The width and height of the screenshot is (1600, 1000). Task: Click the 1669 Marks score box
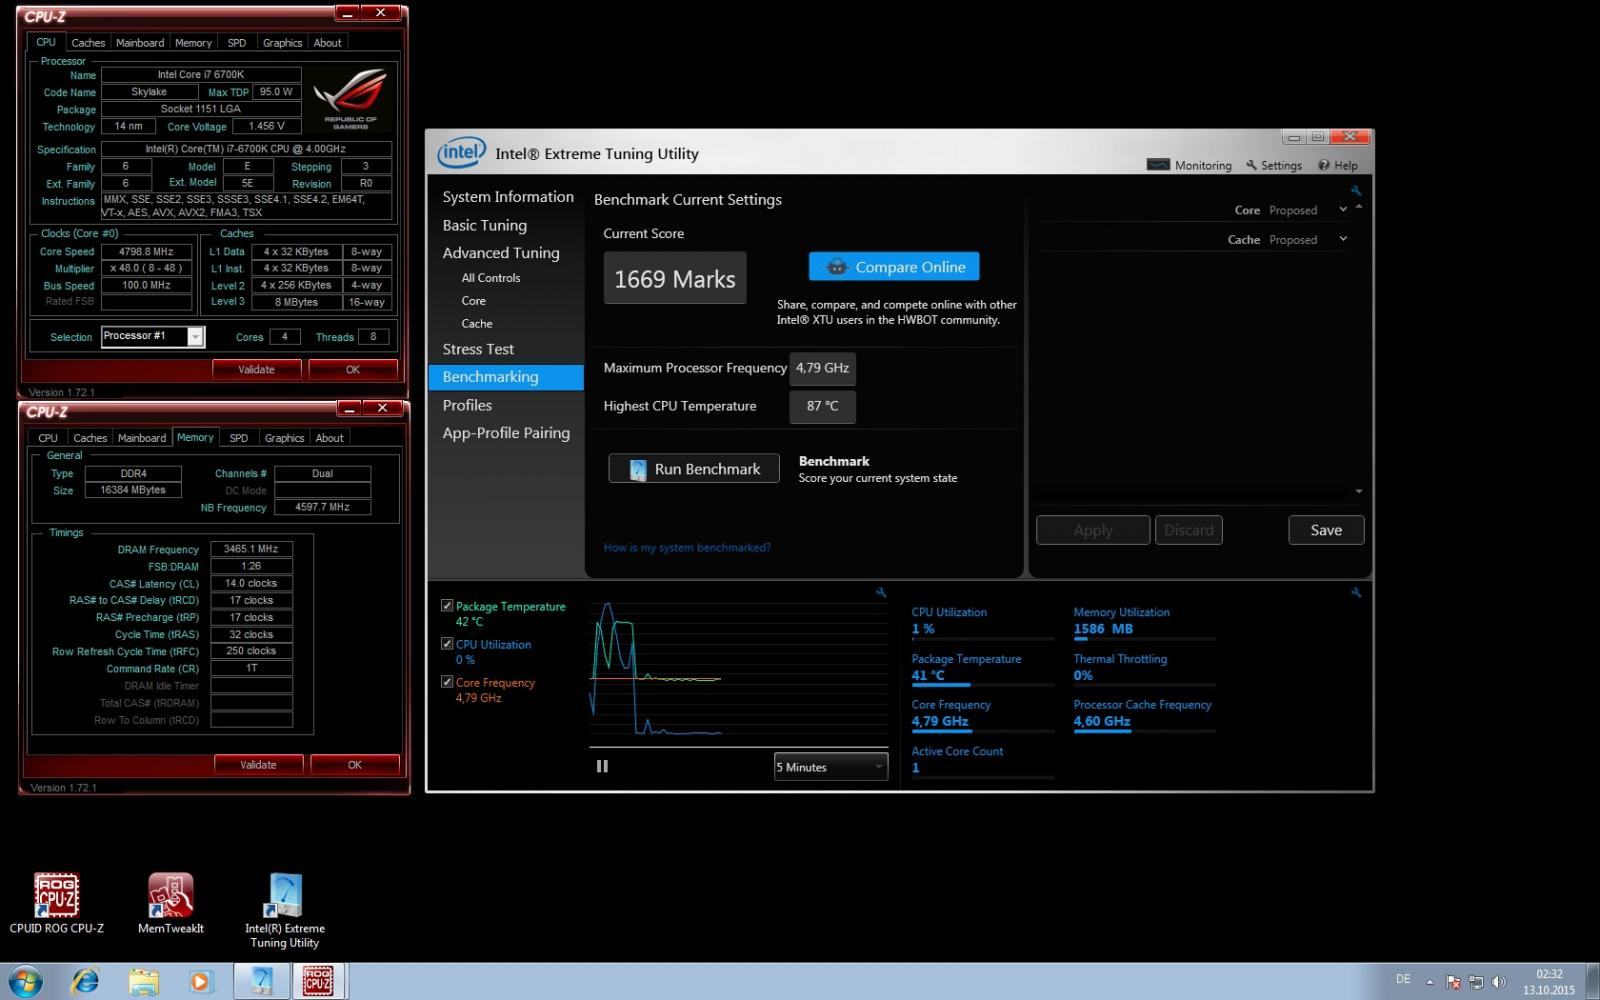coord(675,278)
